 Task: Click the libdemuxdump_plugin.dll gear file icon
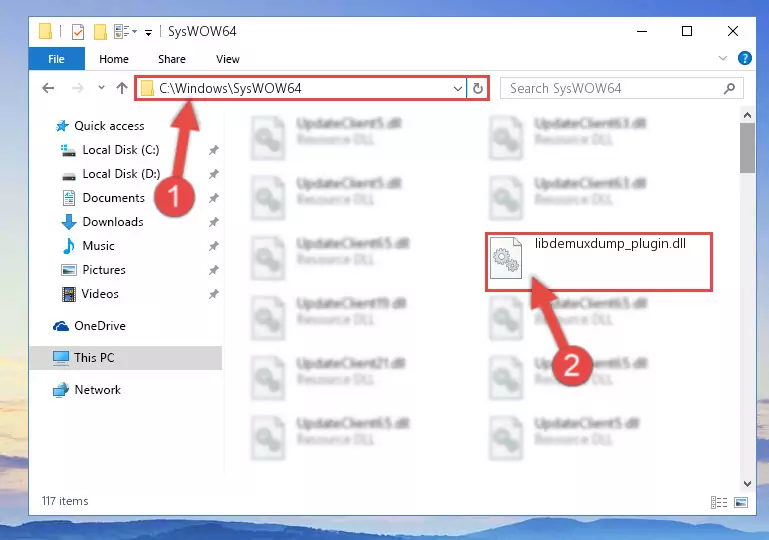point(506,257)
